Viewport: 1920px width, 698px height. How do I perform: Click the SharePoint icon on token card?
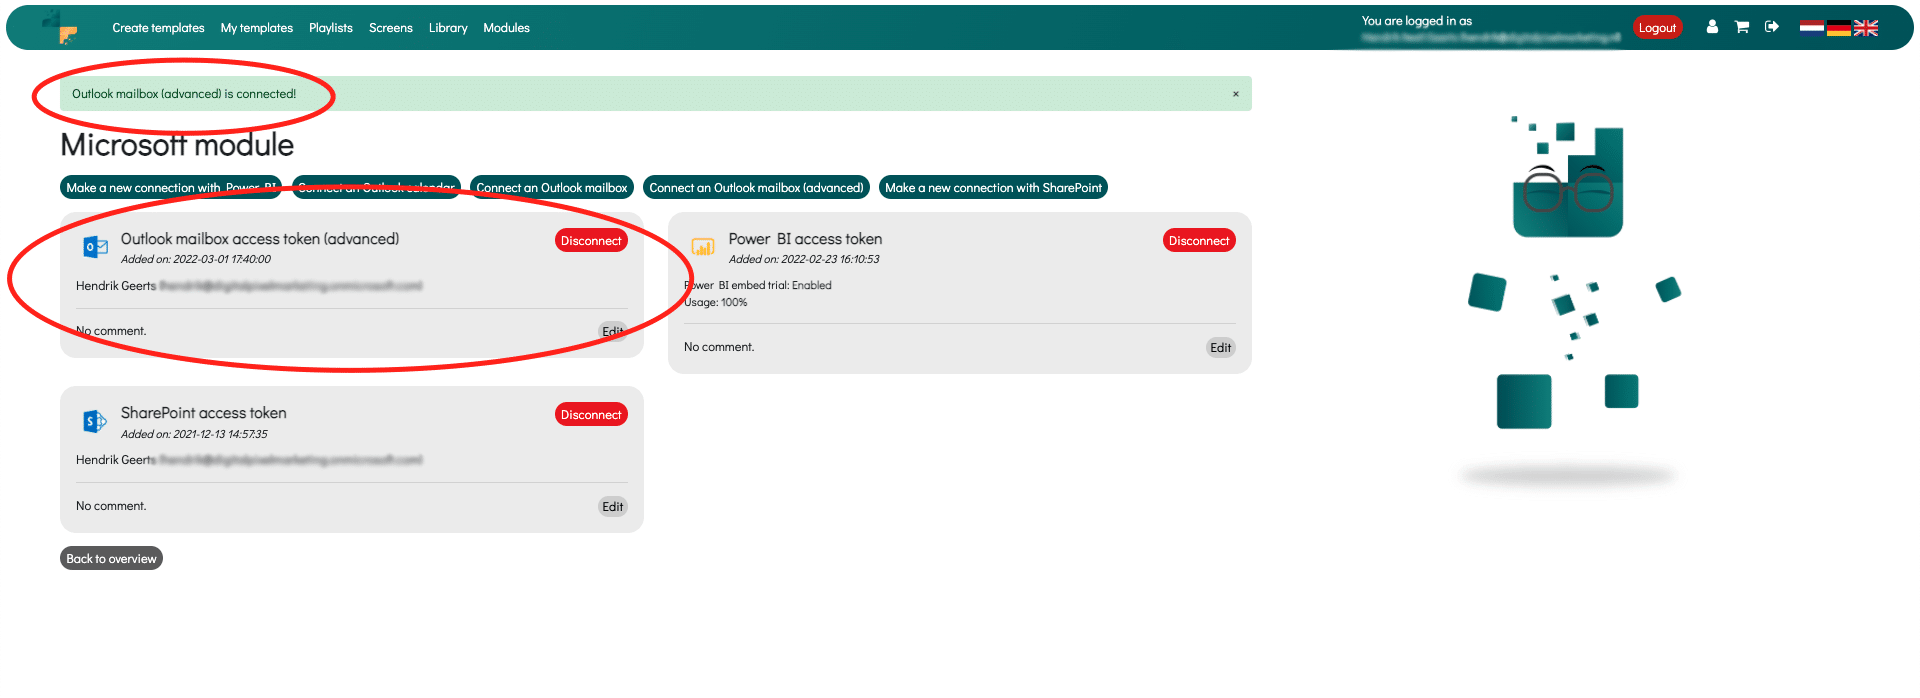(95, 421)
